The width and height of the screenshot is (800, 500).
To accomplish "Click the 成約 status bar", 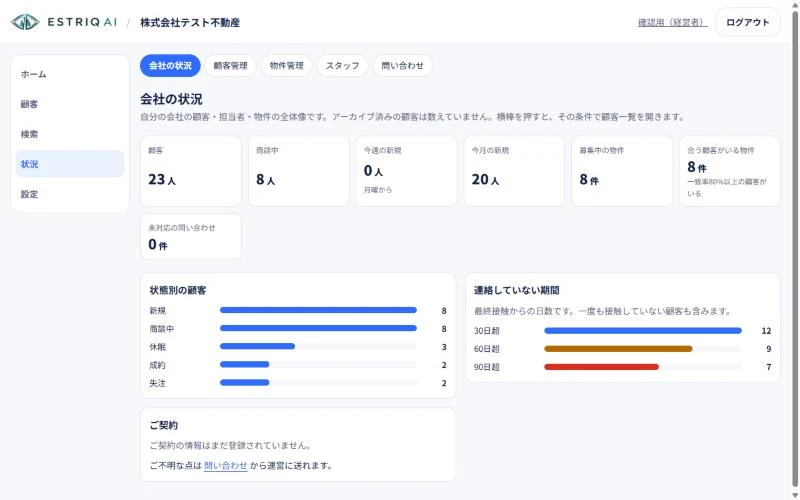I will (x=244, y=365).
